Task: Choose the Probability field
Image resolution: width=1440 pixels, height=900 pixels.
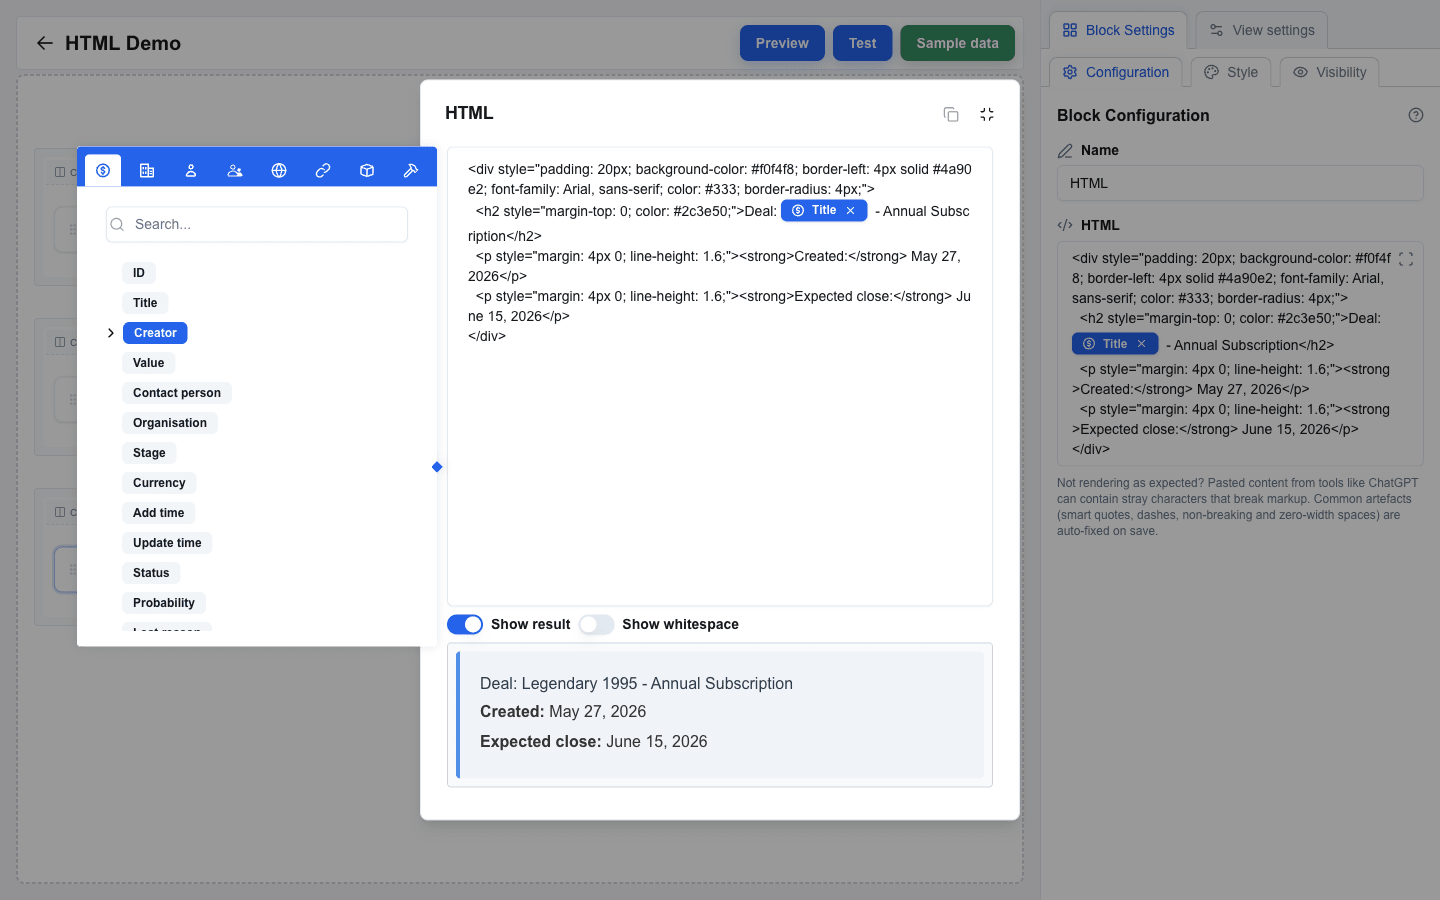Action: [164, 603]
